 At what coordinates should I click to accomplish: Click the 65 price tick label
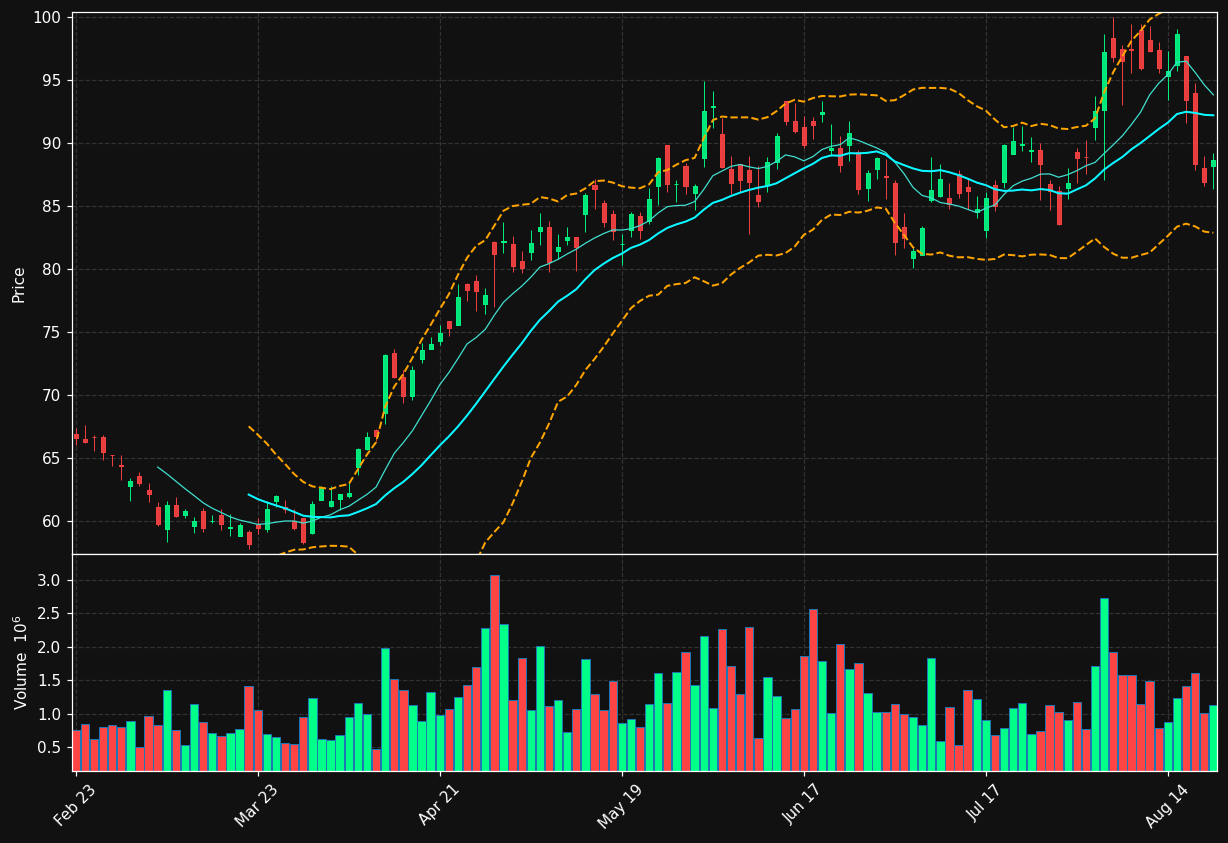pos(51,459)
